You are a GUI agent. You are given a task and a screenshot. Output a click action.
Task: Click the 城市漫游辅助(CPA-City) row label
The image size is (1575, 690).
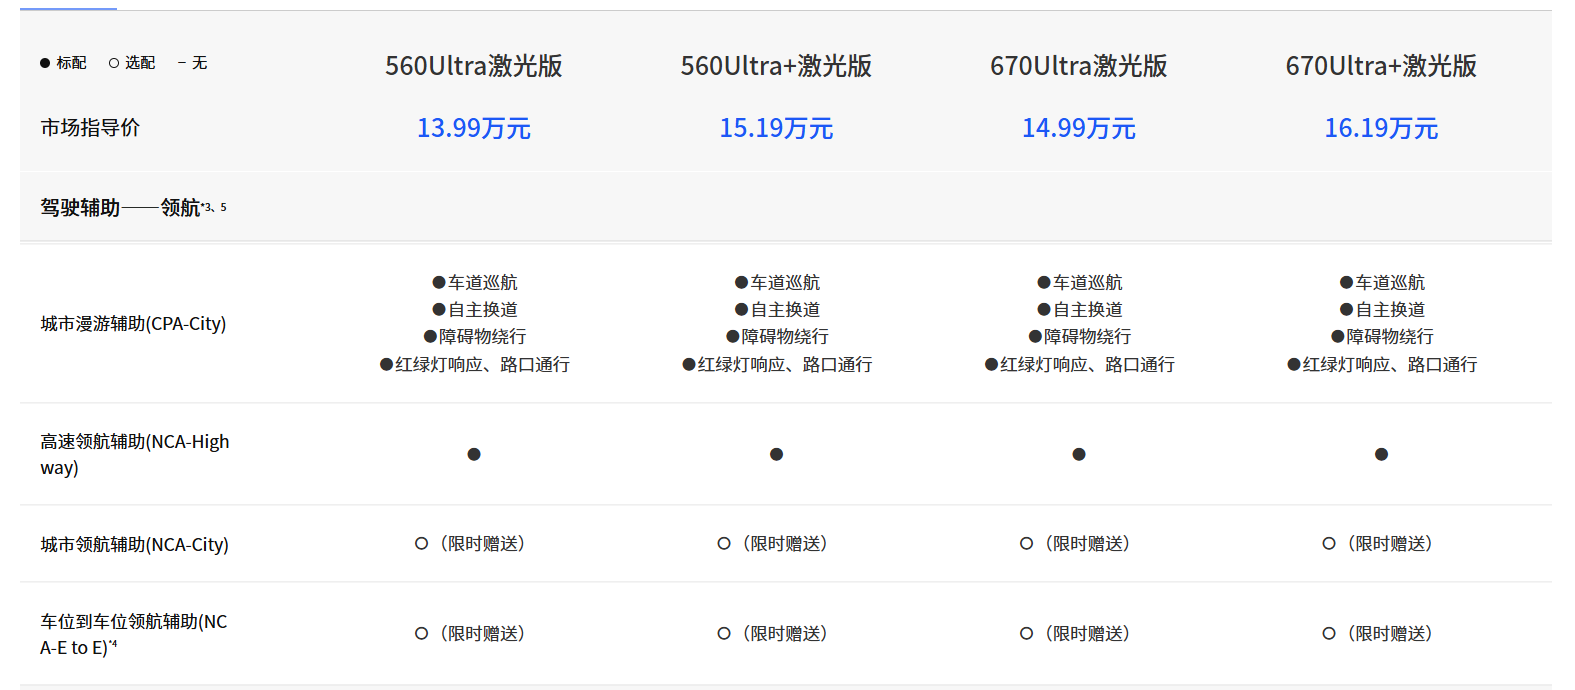[x=133, y=324]
